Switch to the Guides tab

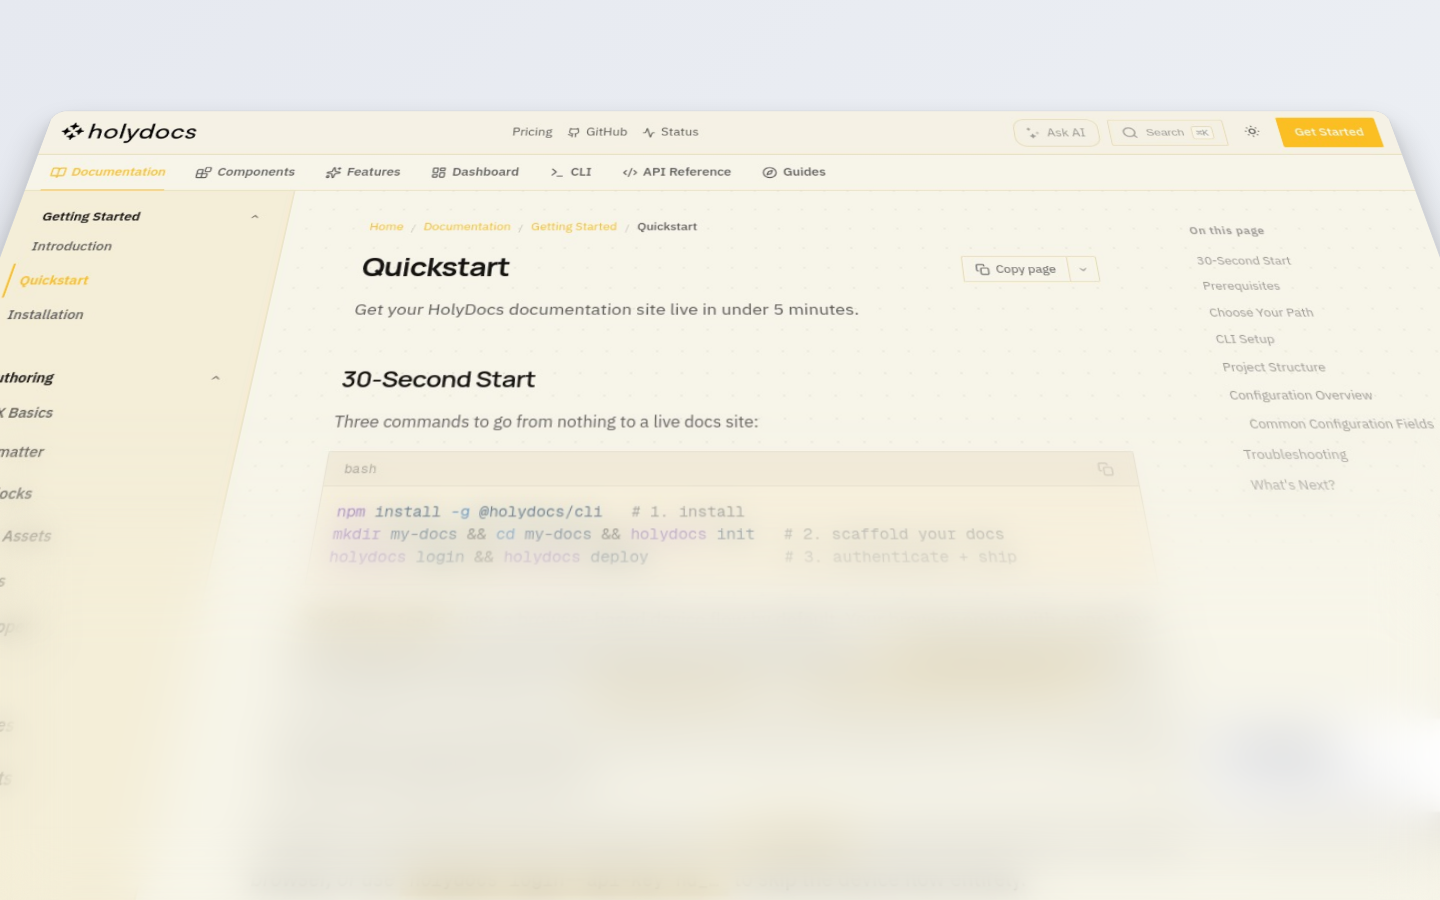794,172
